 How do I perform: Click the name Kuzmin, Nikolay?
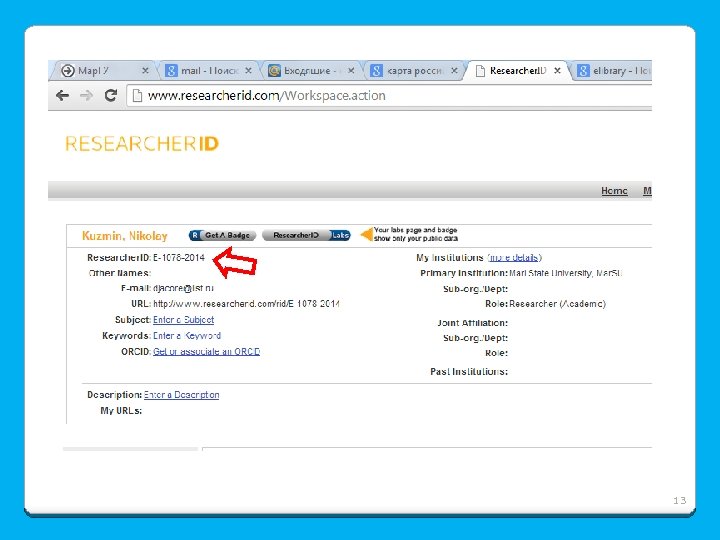point(125,236)
